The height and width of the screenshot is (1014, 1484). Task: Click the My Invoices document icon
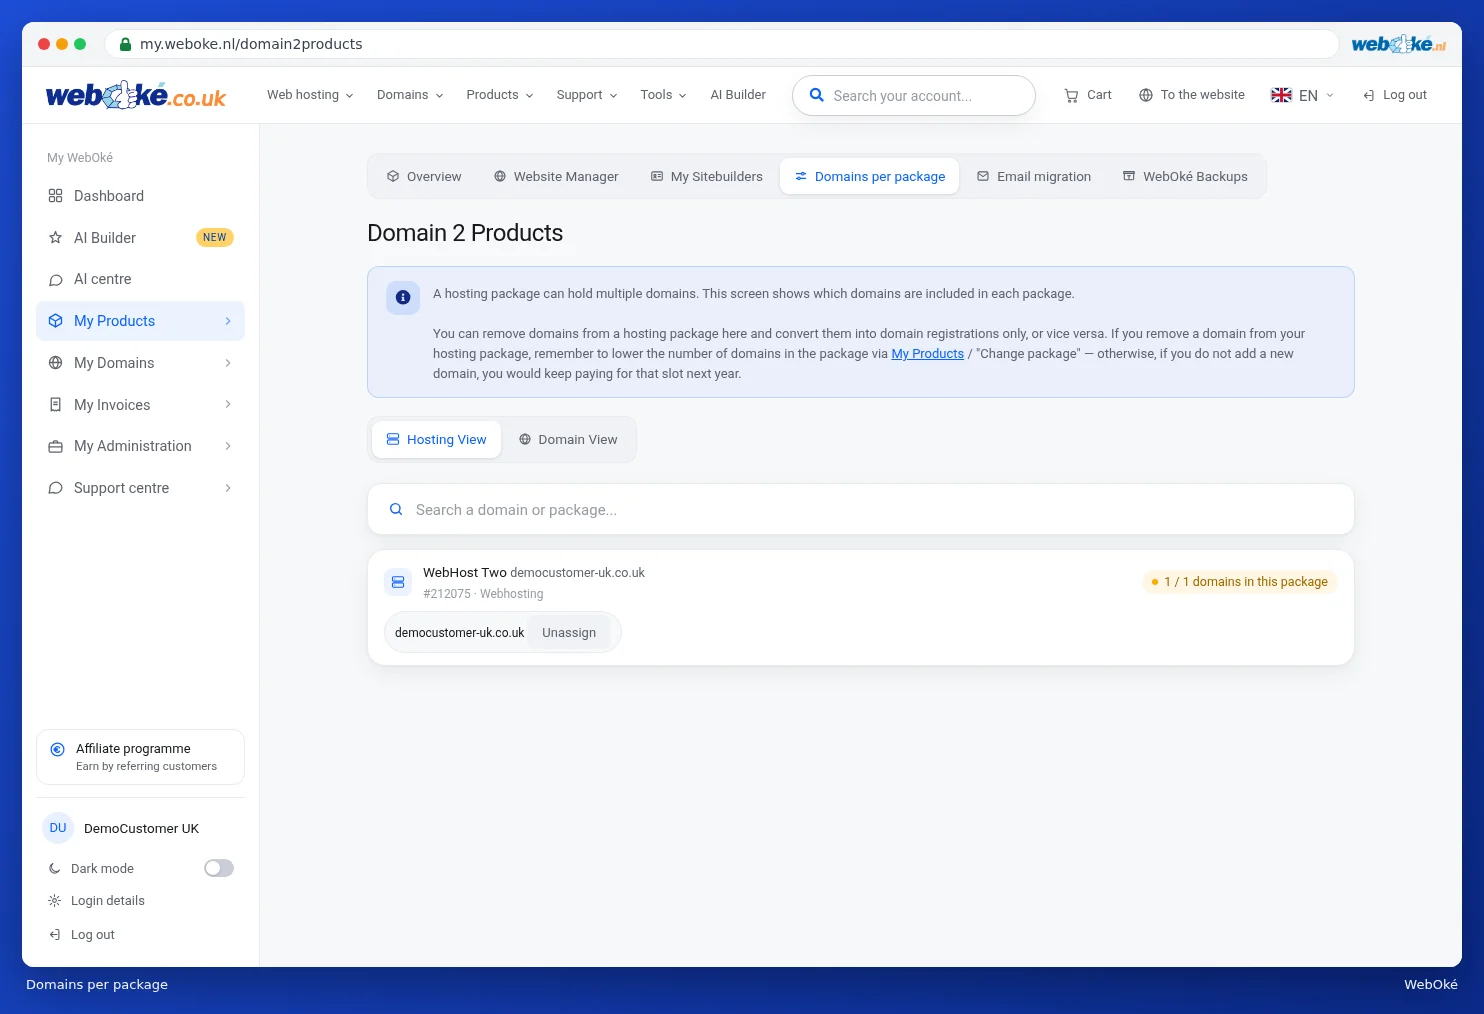tap(56, 405)
